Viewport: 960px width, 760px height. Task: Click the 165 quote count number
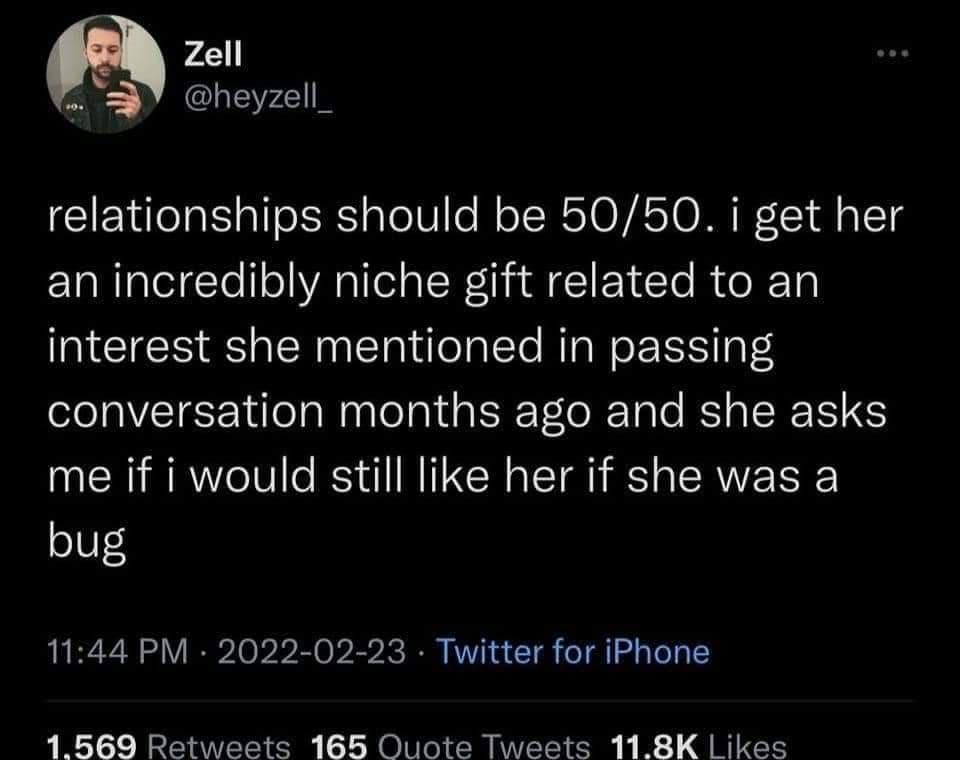[x=340, y=746]
